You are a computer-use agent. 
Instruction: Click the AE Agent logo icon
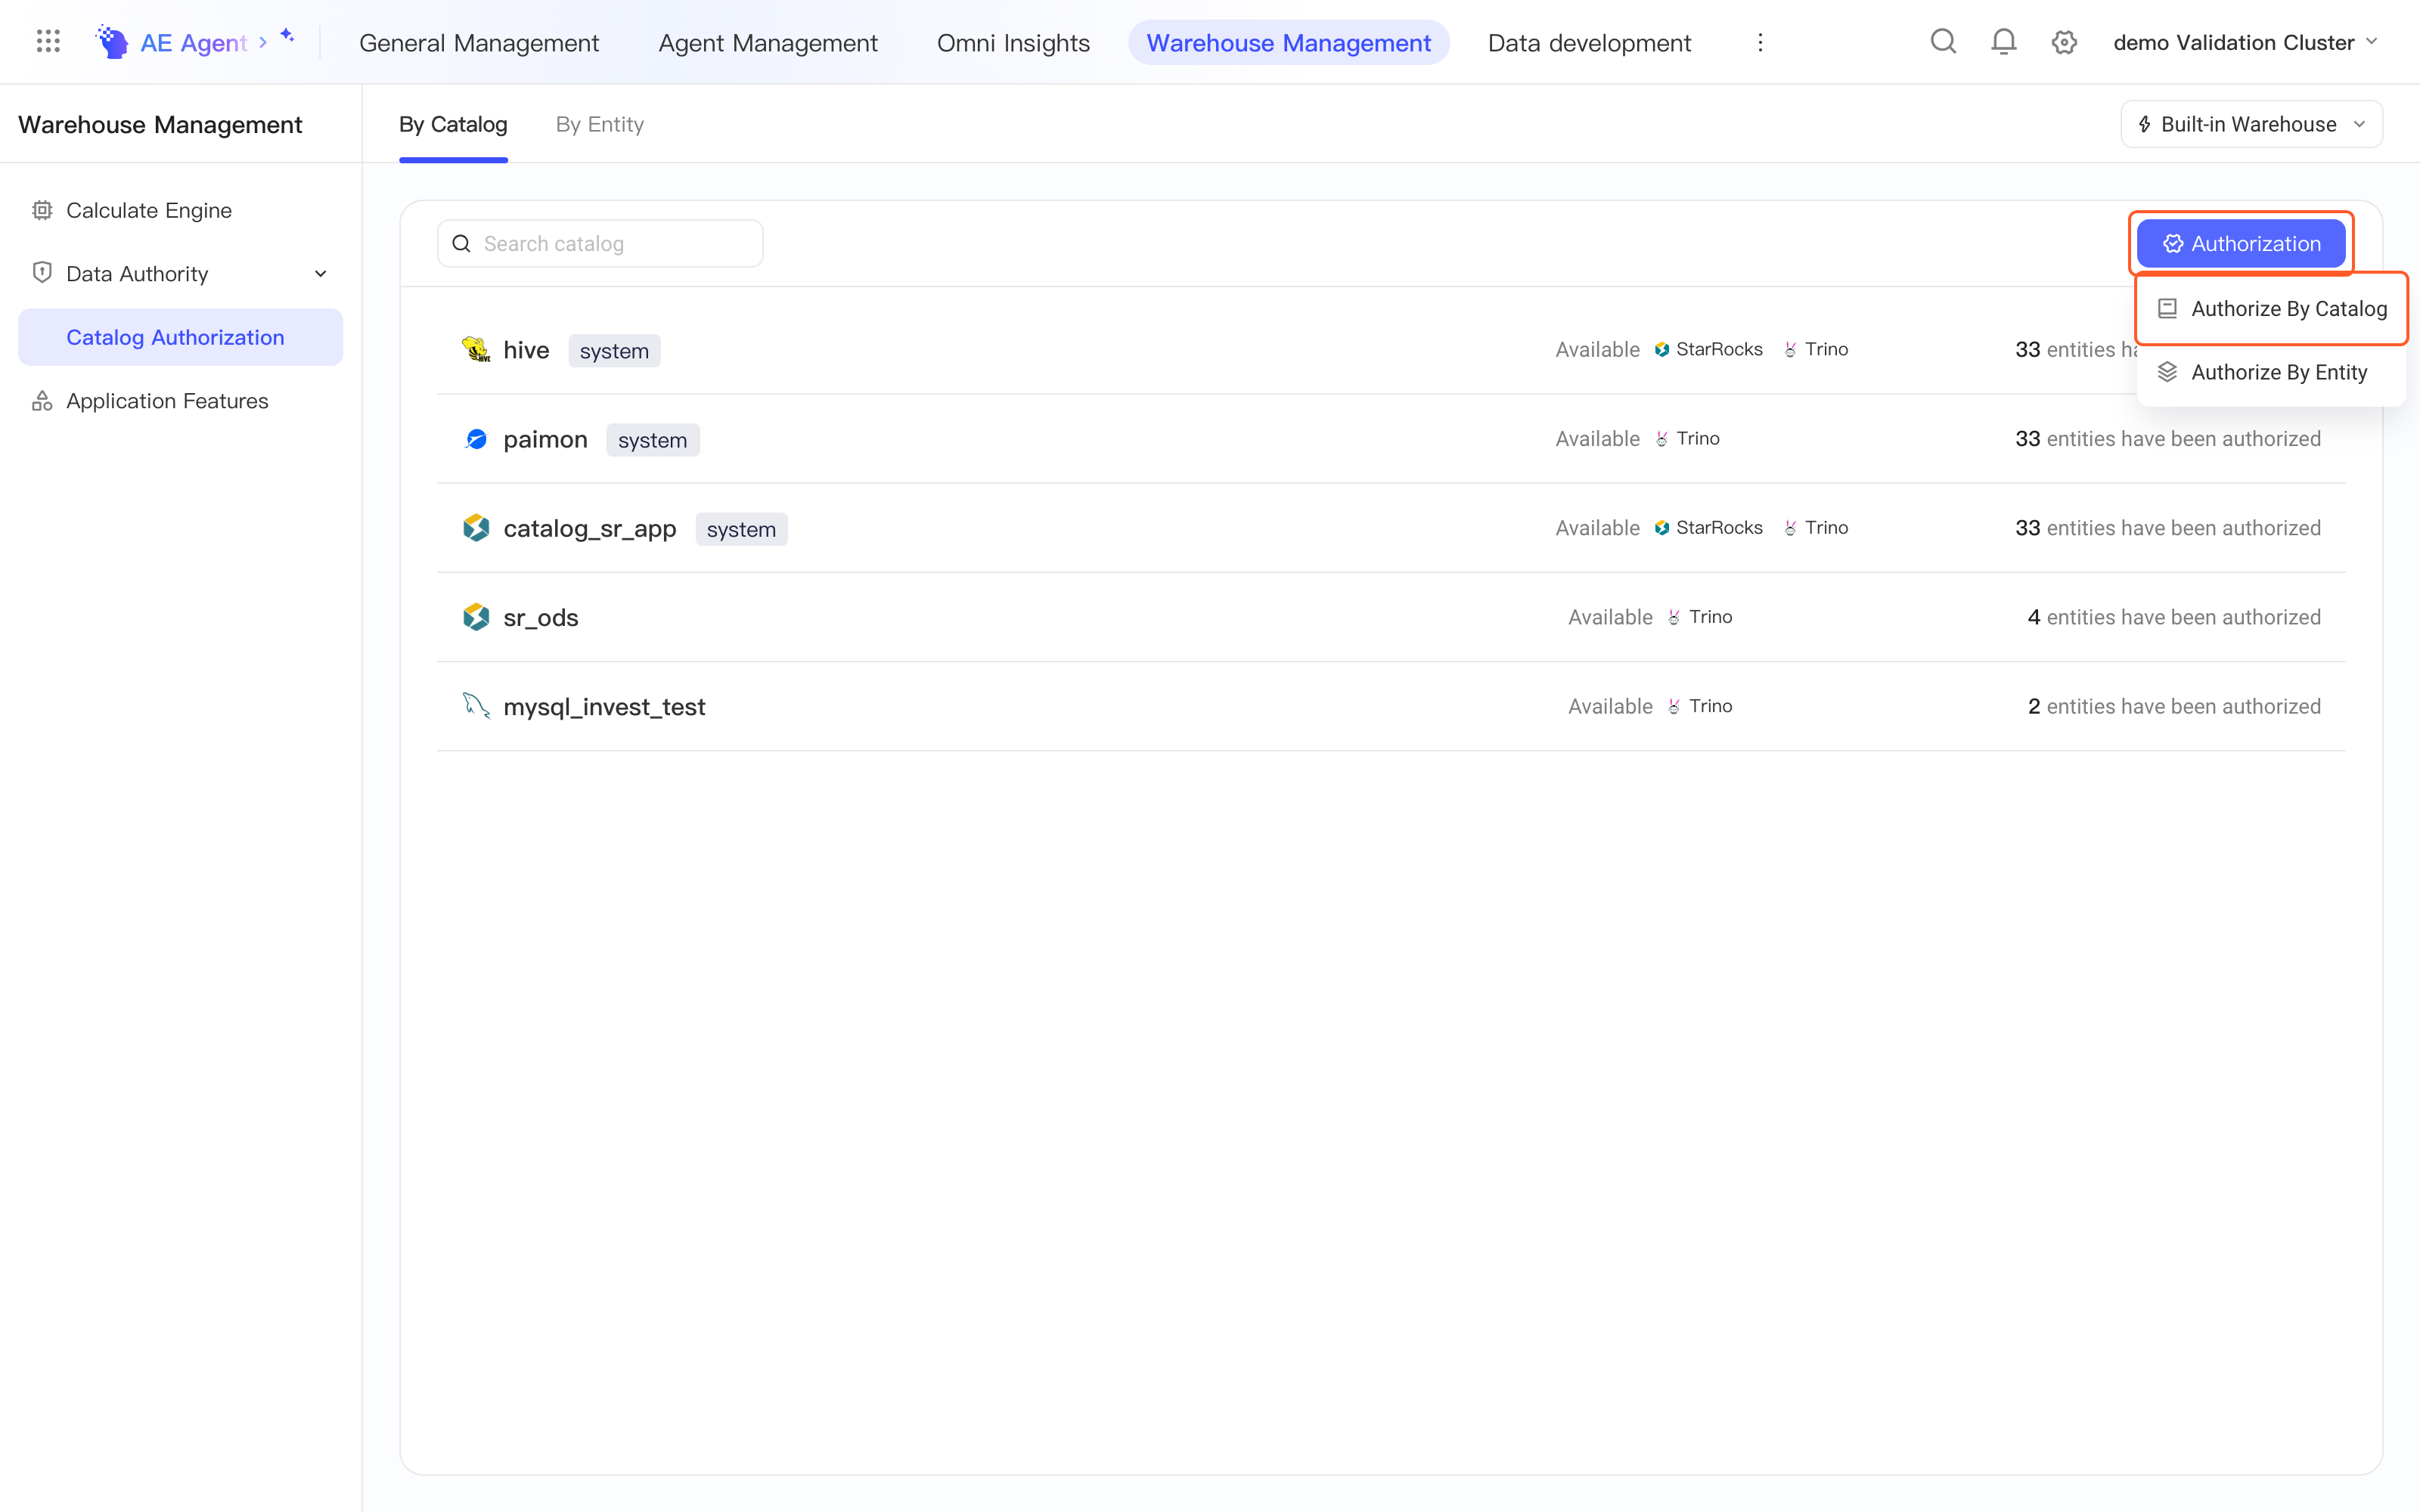coord(112,42)
